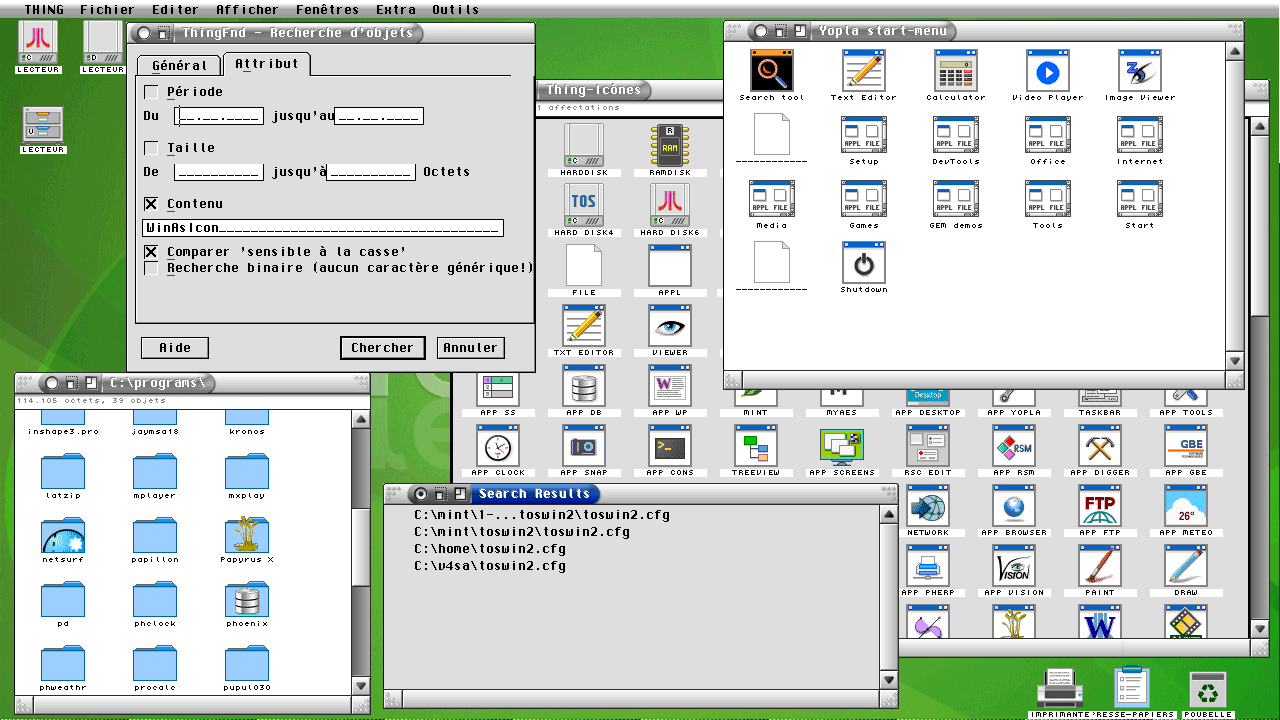Toggle Recherche binaire checkbox

(152, 268)
